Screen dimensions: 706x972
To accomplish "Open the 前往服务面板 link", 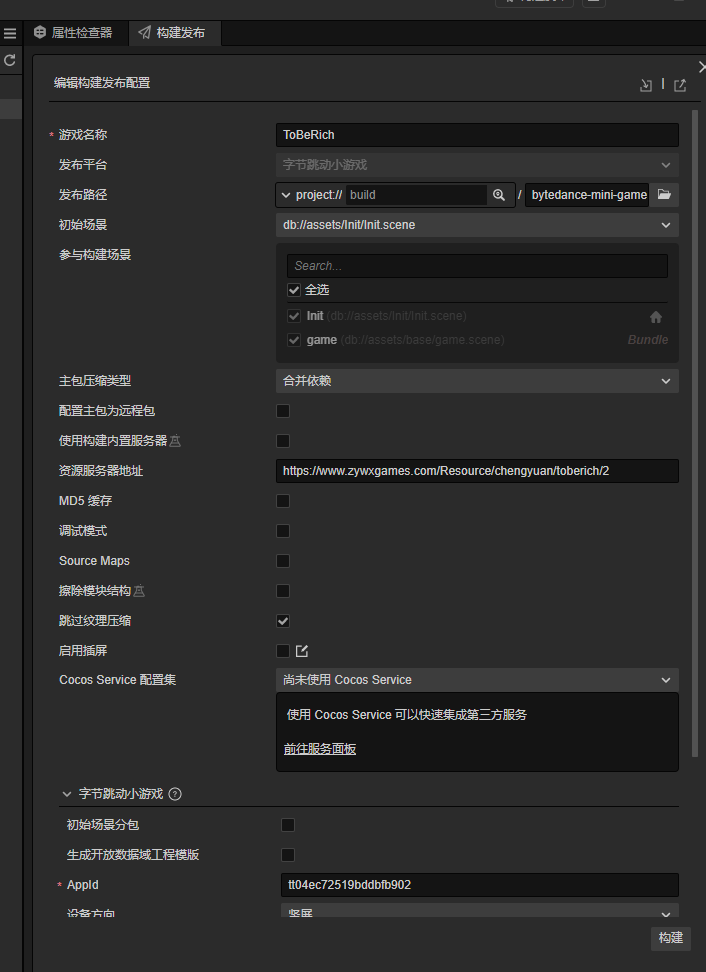I will coord(320,749).
